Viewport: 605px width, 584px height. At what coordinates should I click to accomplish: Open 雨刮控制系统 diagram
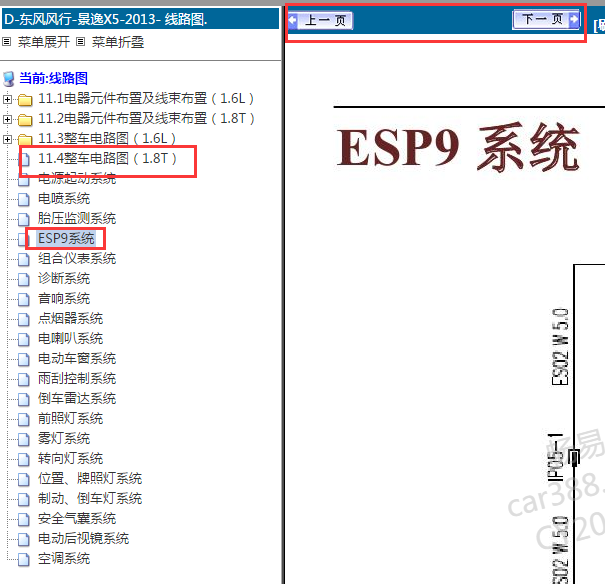click(77, 379)
